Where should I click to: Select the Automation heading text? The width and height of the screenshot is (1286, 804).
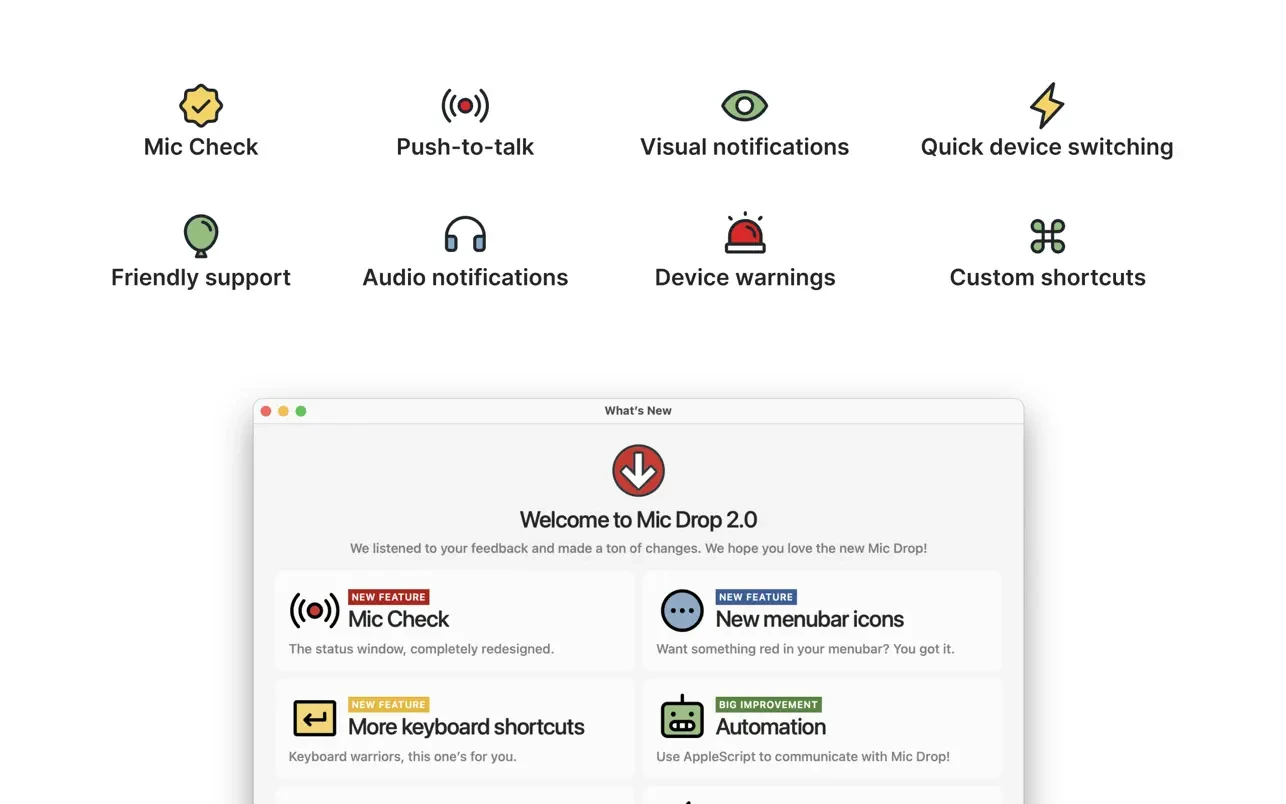770,727
